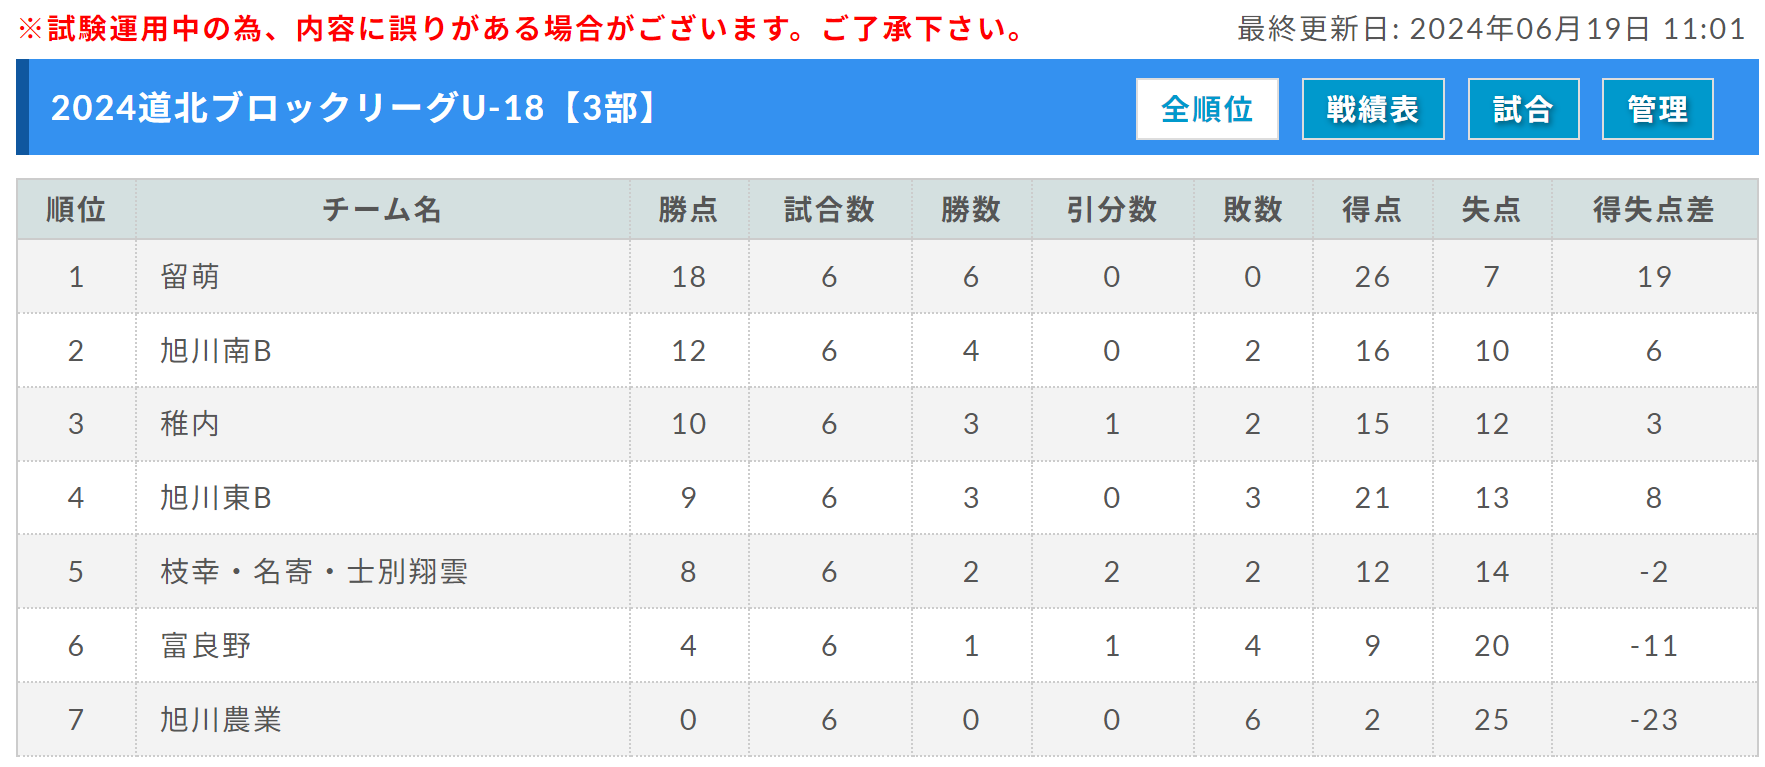The height and width of the screenshot is (767, 1765).
Task: Click team name 旭川東B
Action: 216,498
